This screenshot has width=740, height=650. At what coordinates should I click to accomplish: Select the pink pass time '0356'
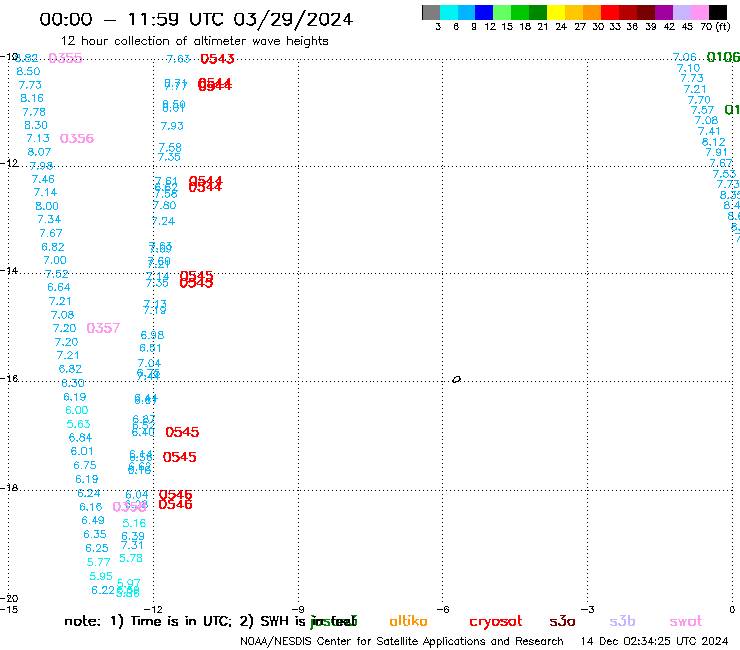[77, 138]
